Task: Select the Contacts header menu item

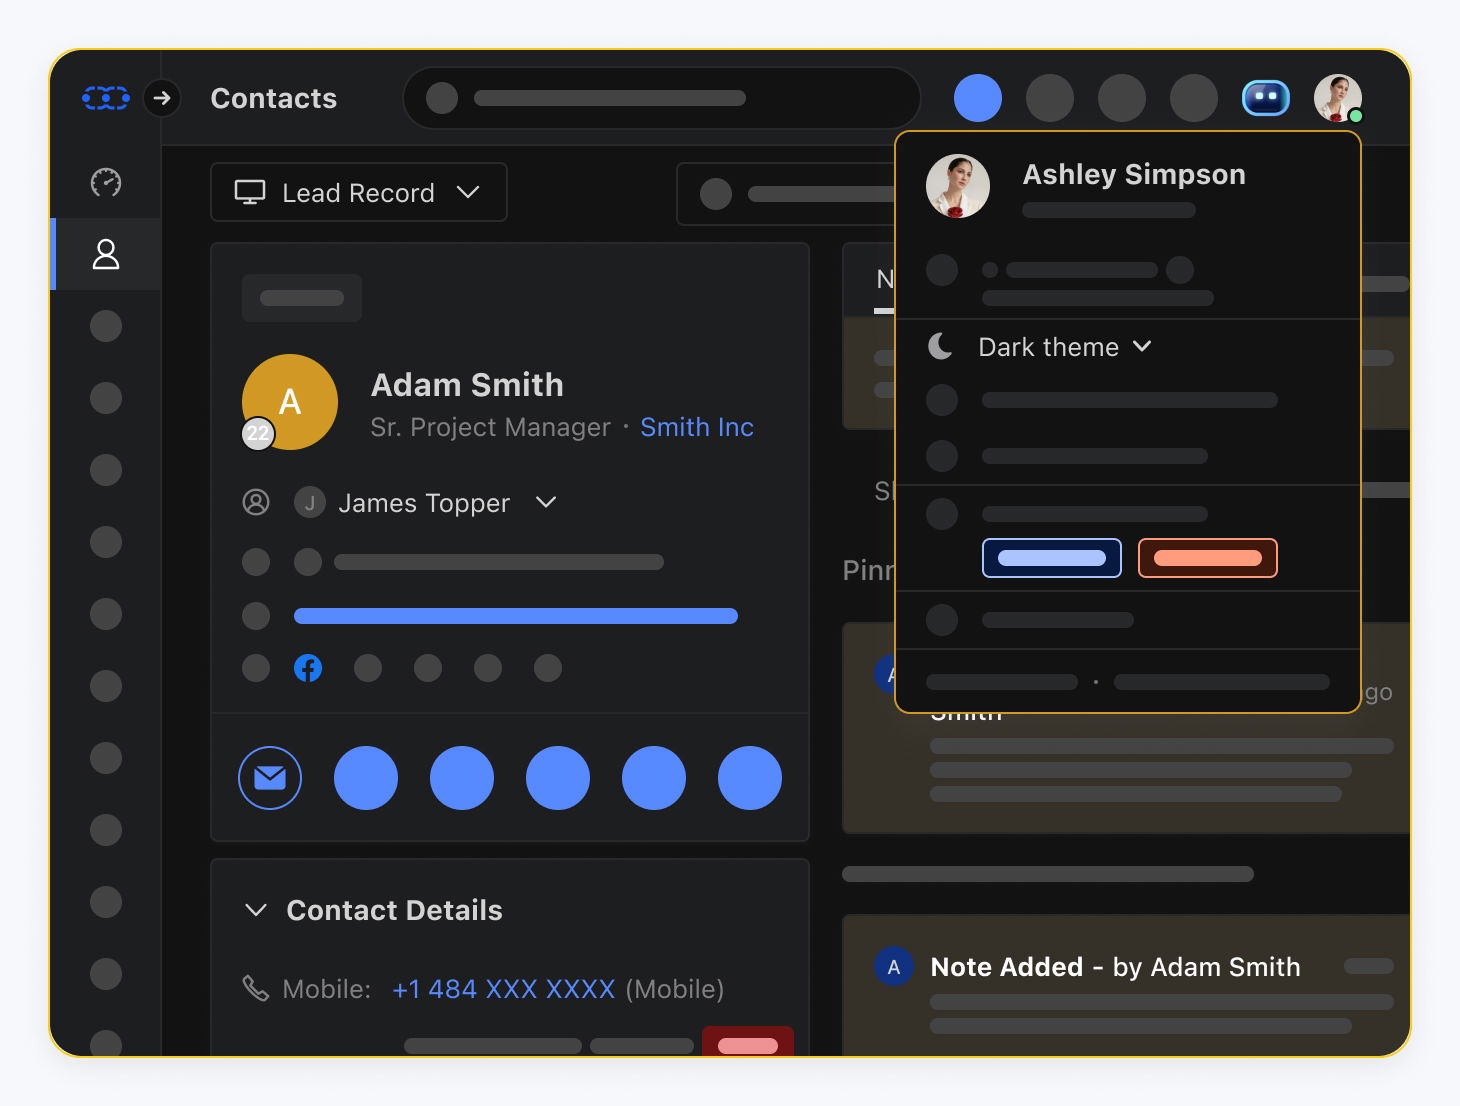Action: (272, 97)
